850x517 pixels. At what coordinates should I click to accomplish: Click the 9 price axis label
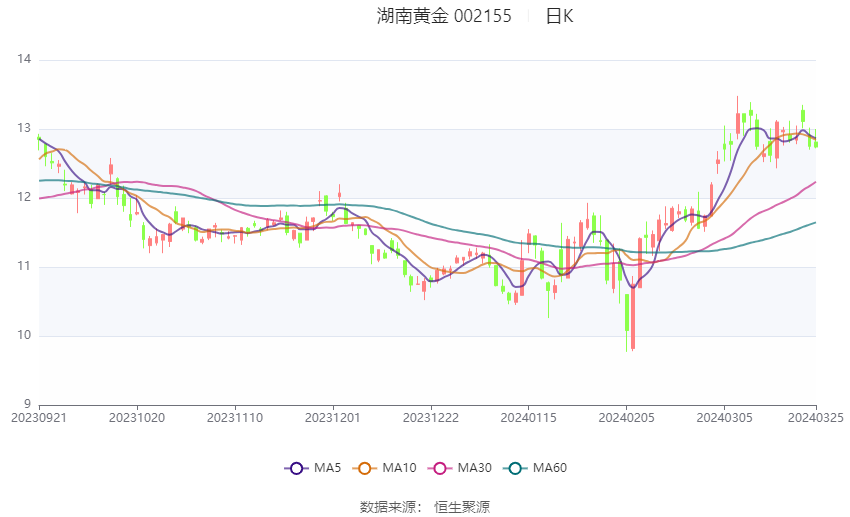(x=28, y=405)
